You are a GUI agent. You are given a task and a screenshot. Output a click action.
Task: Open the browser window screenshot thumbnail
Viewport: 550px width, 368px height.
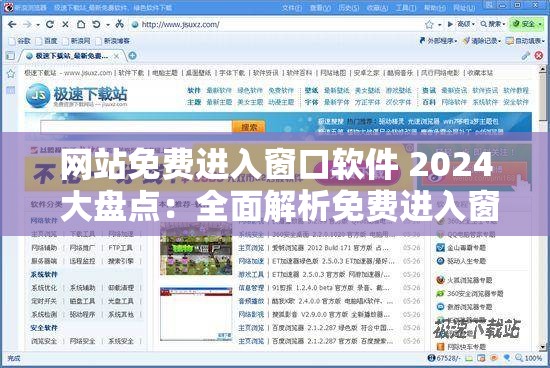196,314
